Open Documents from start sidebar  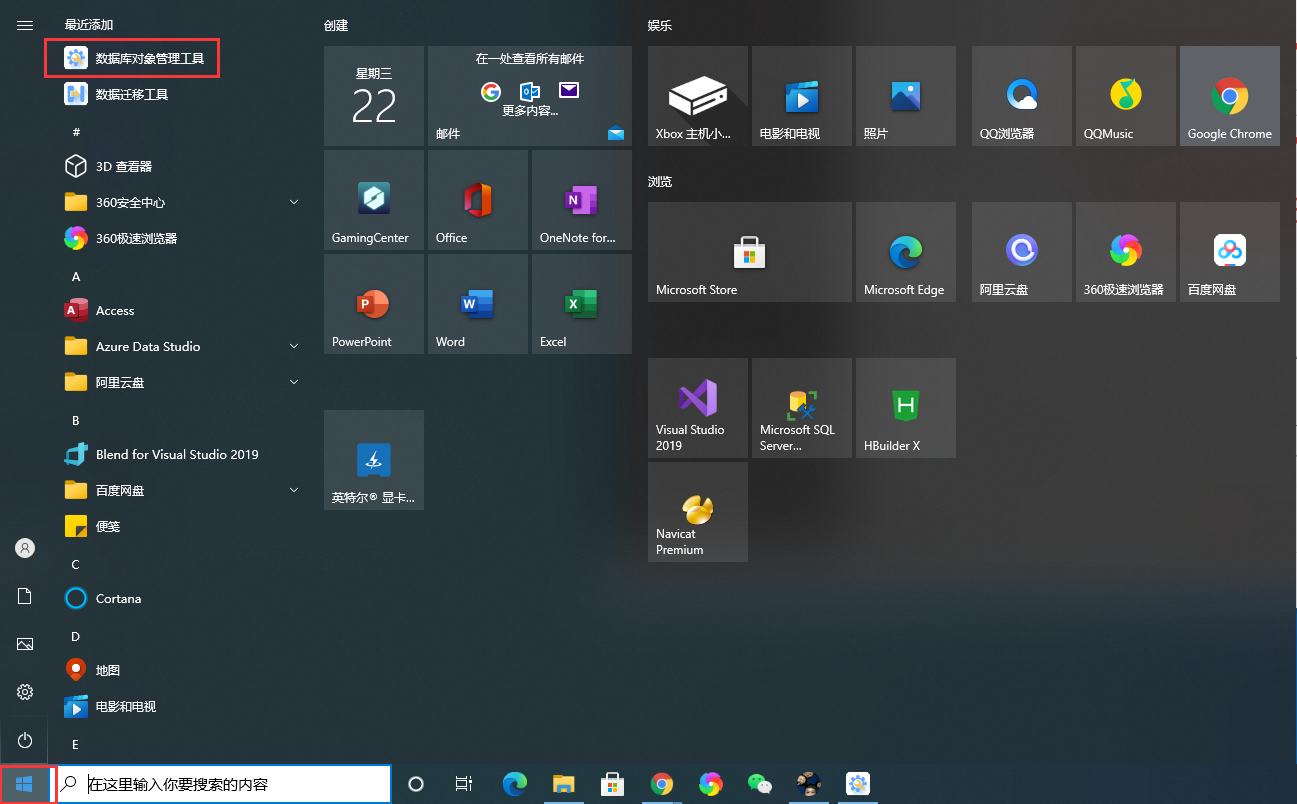click(25, 596)
